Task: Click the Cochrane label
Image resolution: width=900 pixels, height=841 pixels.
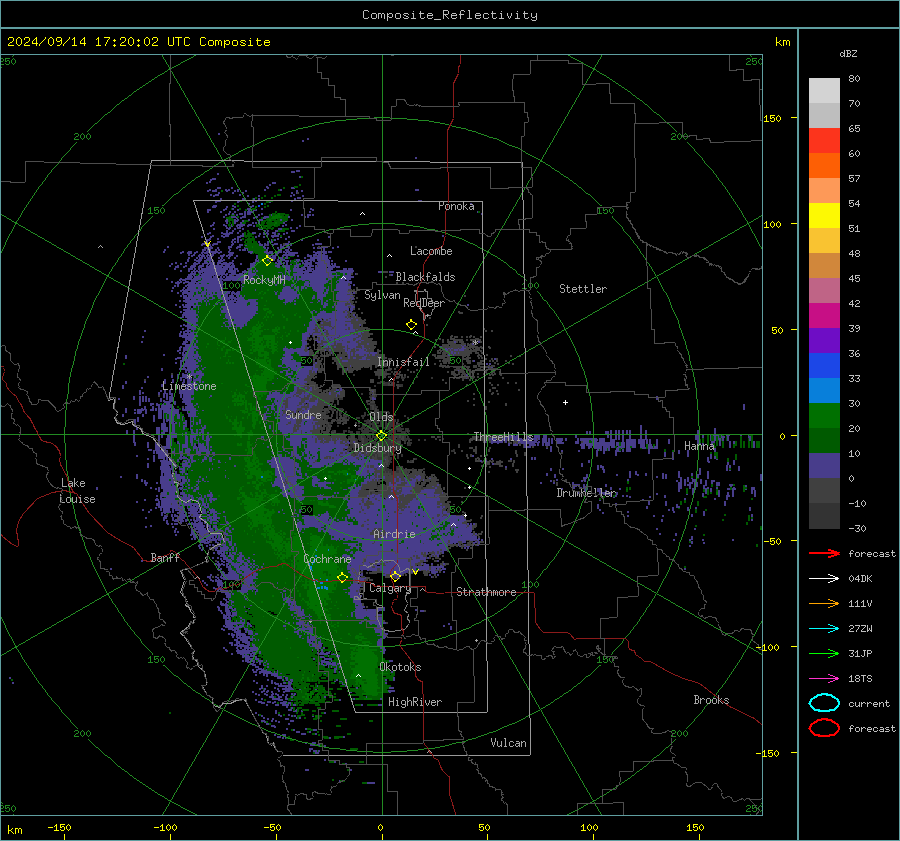Action: pos(327,559)
